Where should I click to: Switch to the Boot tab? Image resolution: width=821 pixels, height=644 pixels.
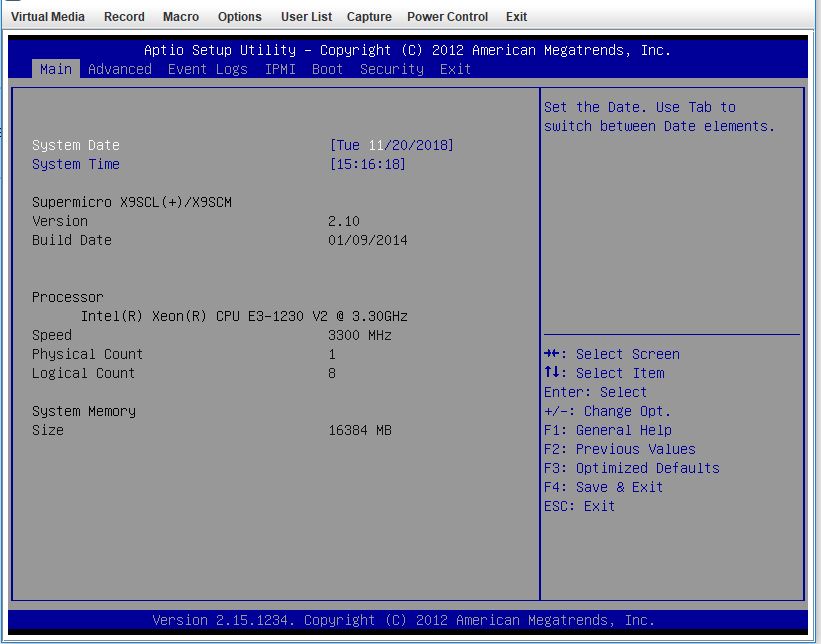[x=327, y=69]
